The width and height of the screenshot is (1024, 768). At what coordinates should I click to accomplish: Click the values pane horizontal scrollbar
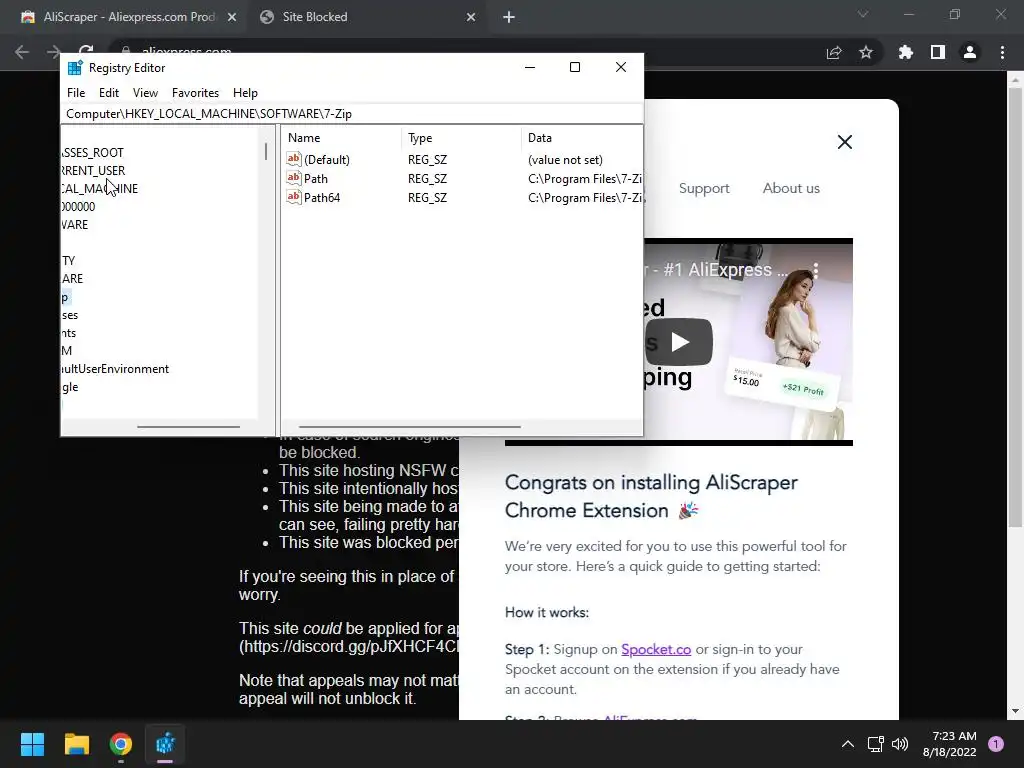409,426
